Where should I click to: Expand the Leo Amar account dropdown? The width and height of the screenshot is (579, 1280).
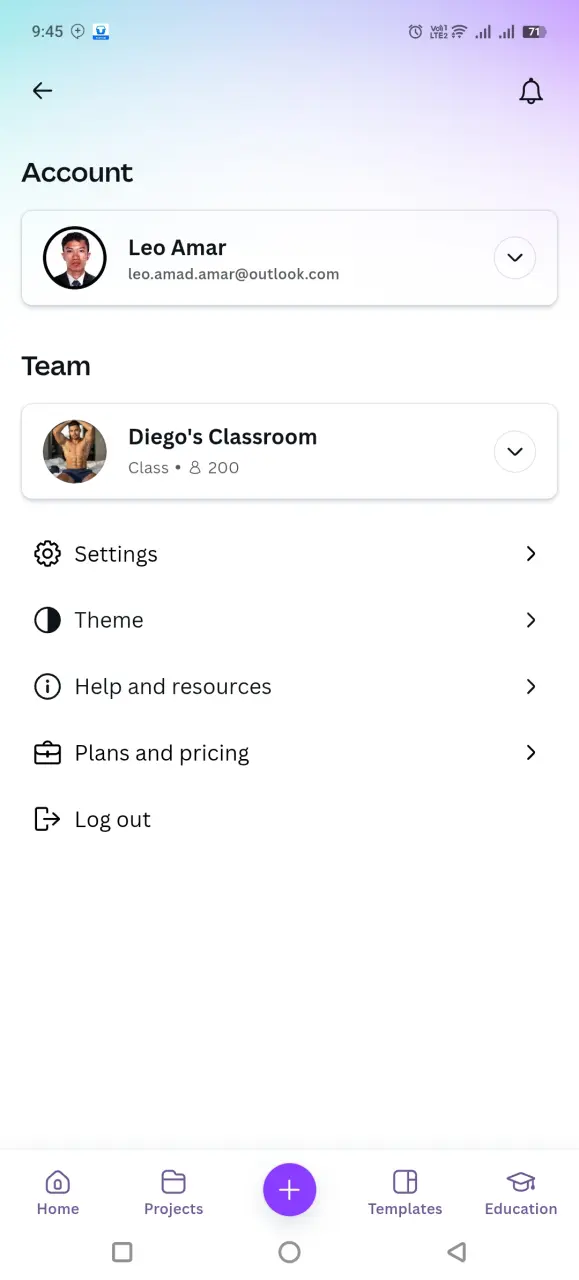pos(515,258)
